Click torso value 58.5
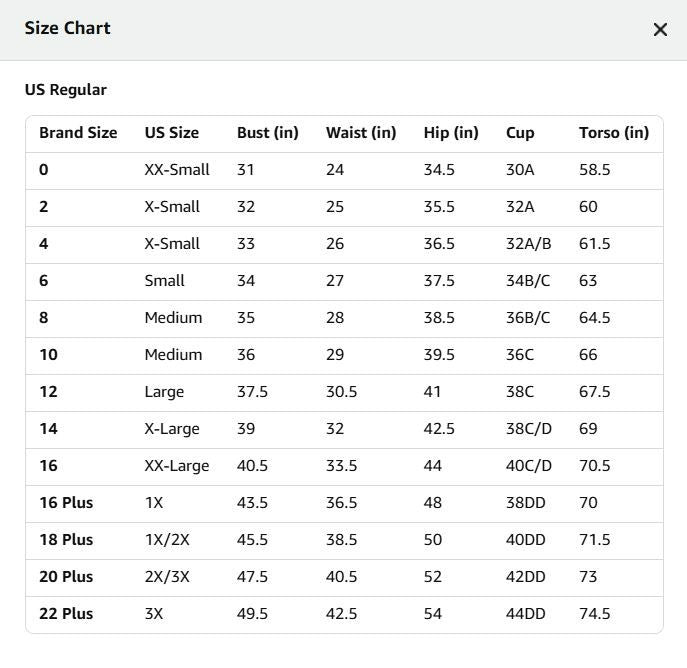 pyautogui.click(x=595, y=170)
